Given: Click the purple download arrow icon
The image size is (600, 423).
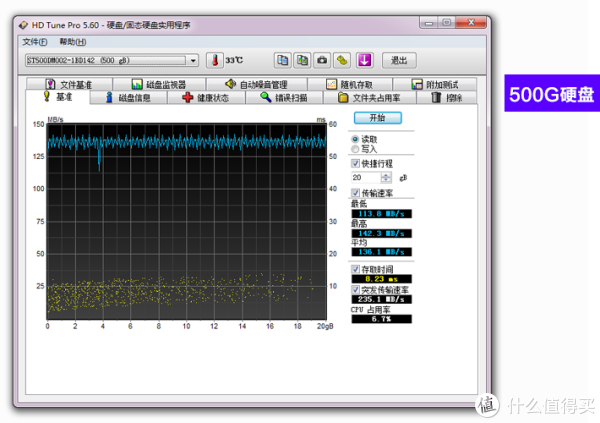Looking at the screenshot, I should coord(364,60).
